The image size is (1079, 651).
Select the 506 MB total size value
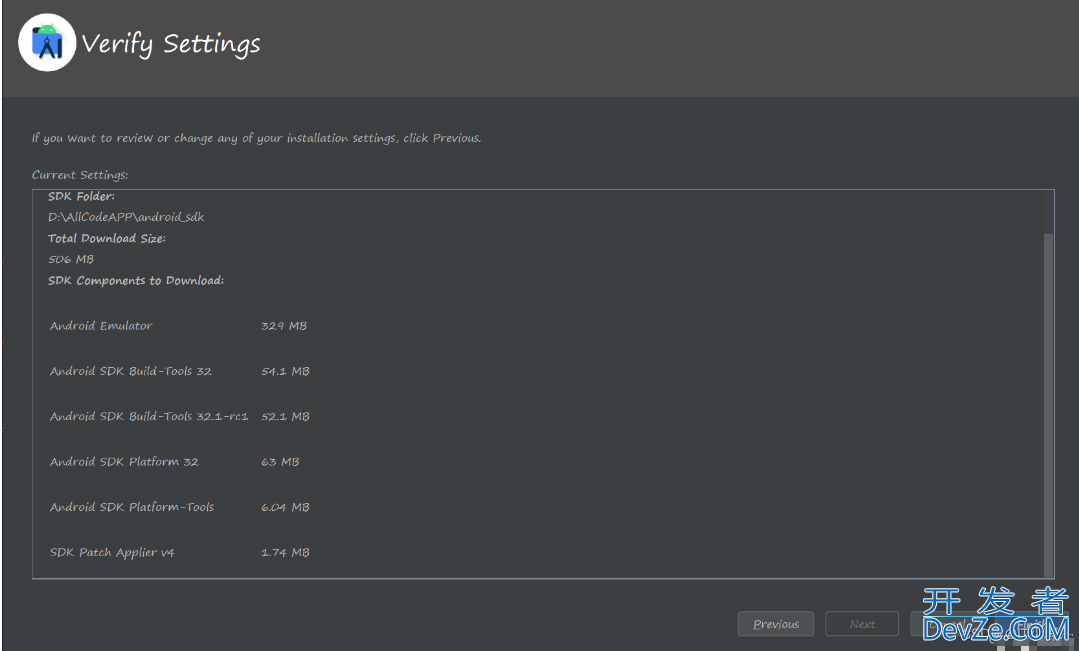tap(71, 259)
